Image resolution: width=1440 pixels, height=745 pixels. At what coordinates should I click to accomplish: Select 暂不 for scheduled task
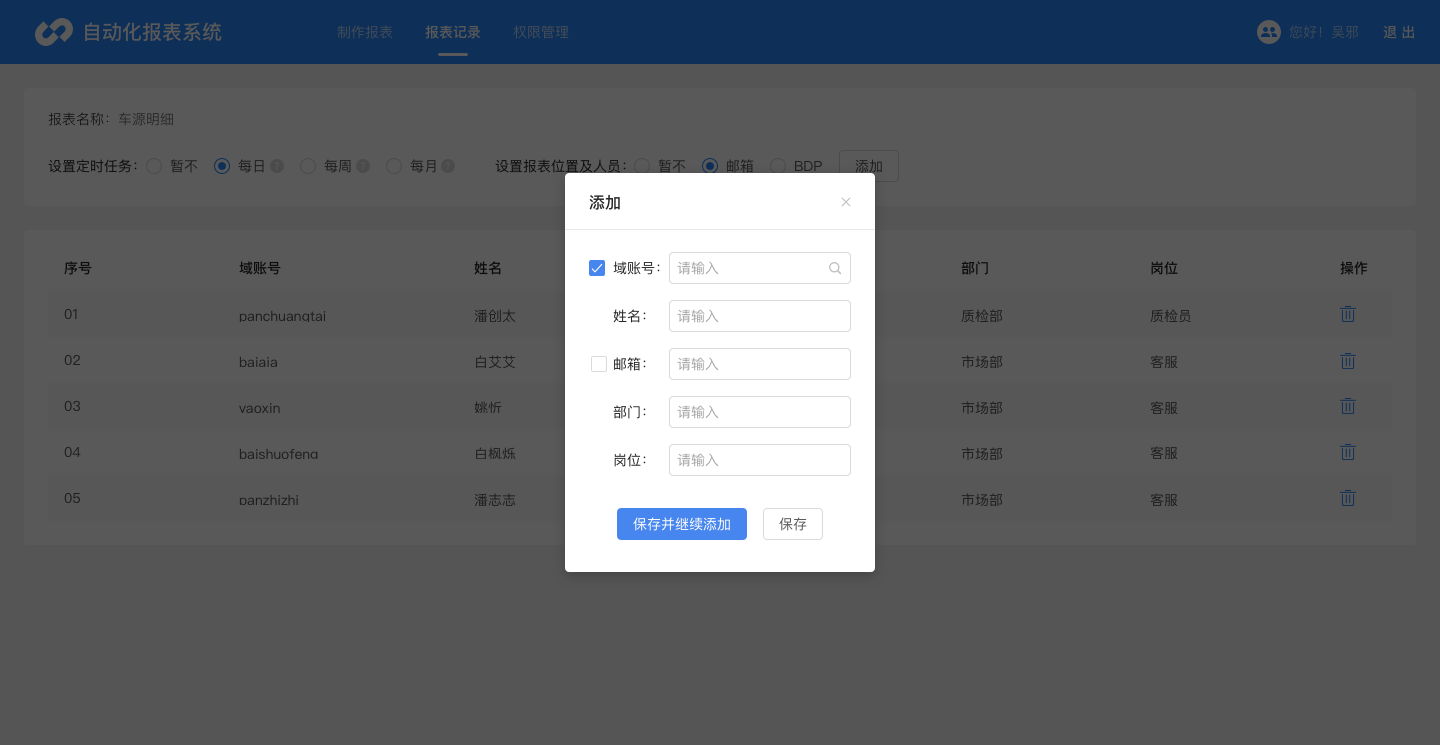pos(154,166)
